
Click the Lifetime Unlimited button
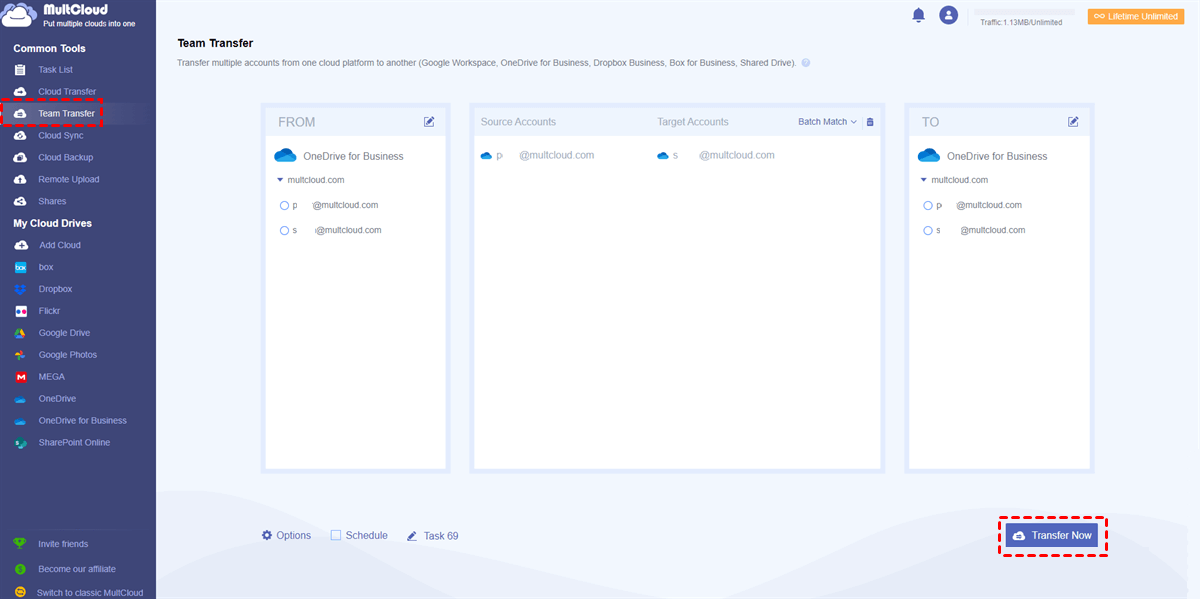point(1135,16)
